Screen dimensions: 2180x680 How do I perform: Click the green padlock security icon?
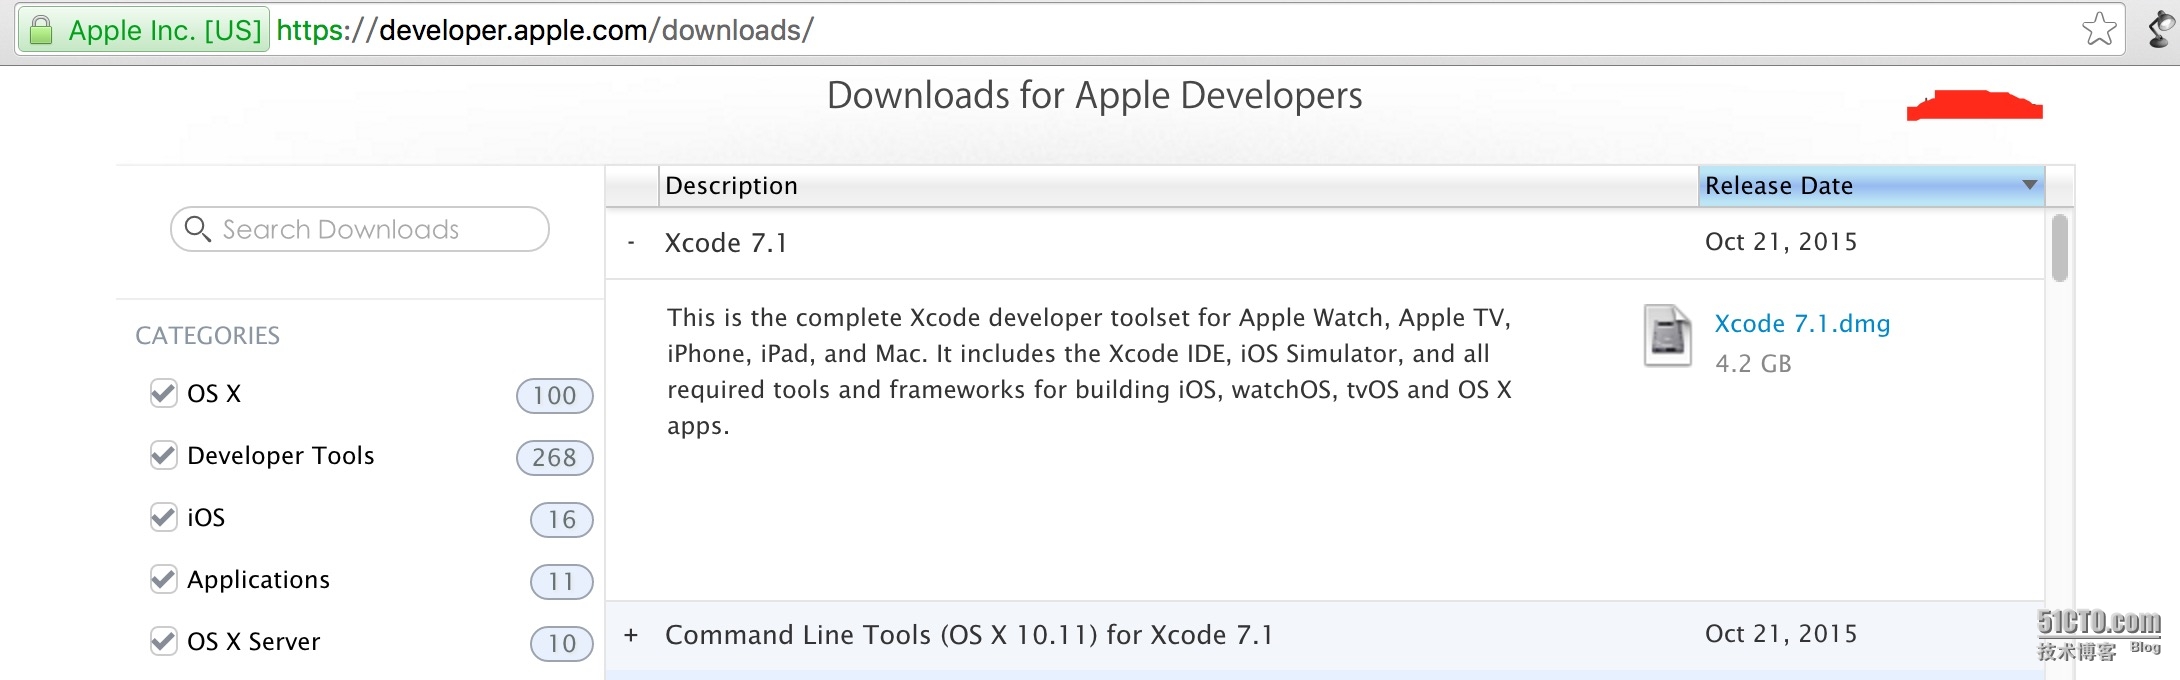pyautogui.click(x=41, y=30)
